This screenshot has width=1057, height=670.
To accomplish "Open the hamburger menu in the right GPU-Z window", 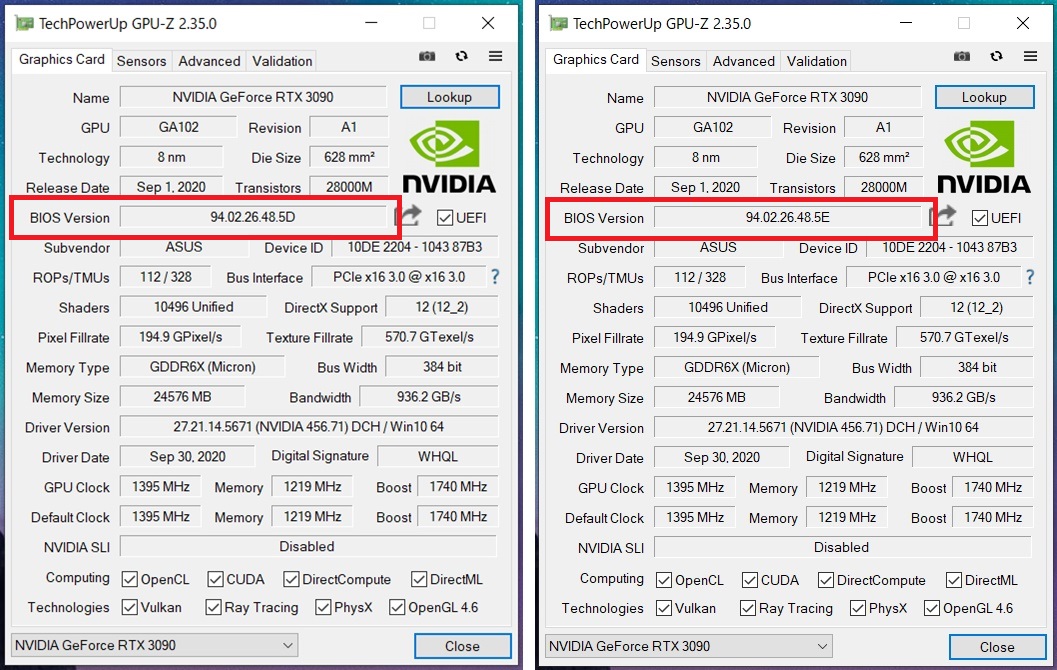I will point(1030,56).
